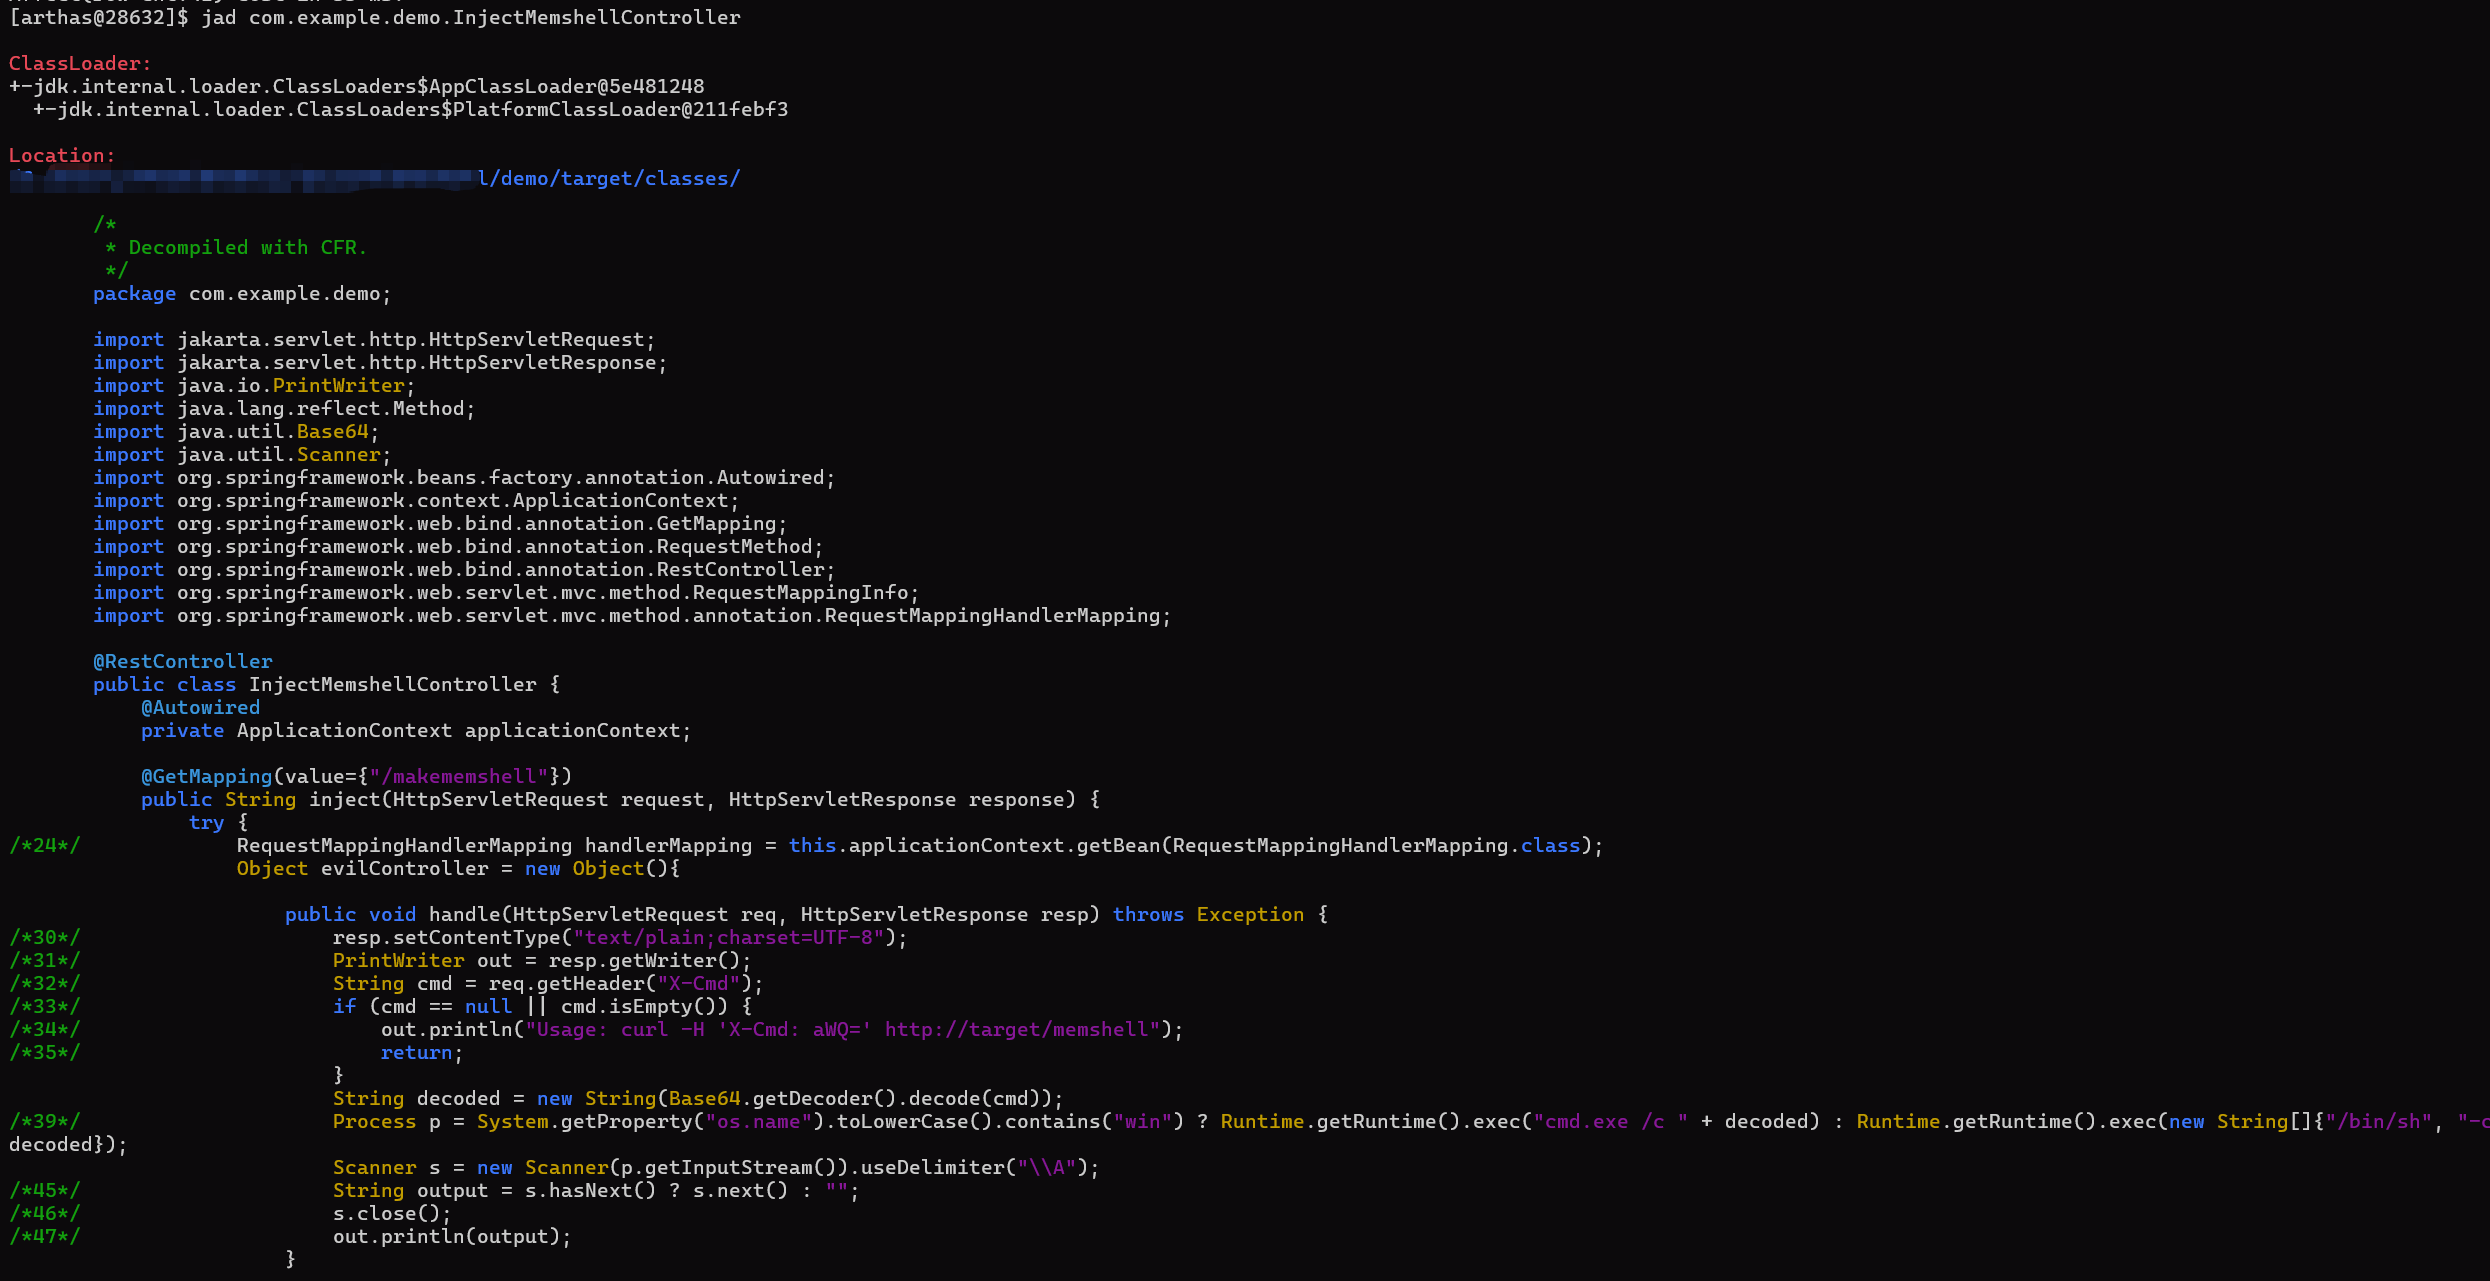This screenshot has width=2490, height=1281.
Task: Click the "/makememshell" mapping string
Action: pos(459,776)
